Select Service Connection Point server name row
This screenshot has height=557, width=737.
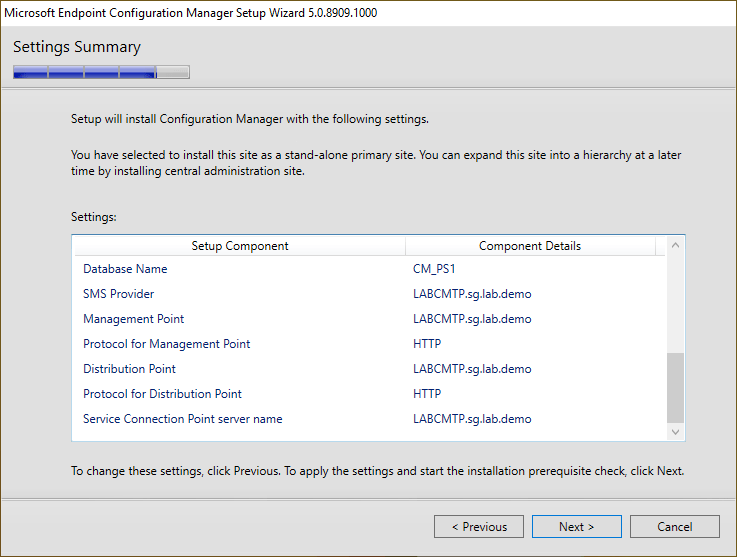(x=182, y=419)
